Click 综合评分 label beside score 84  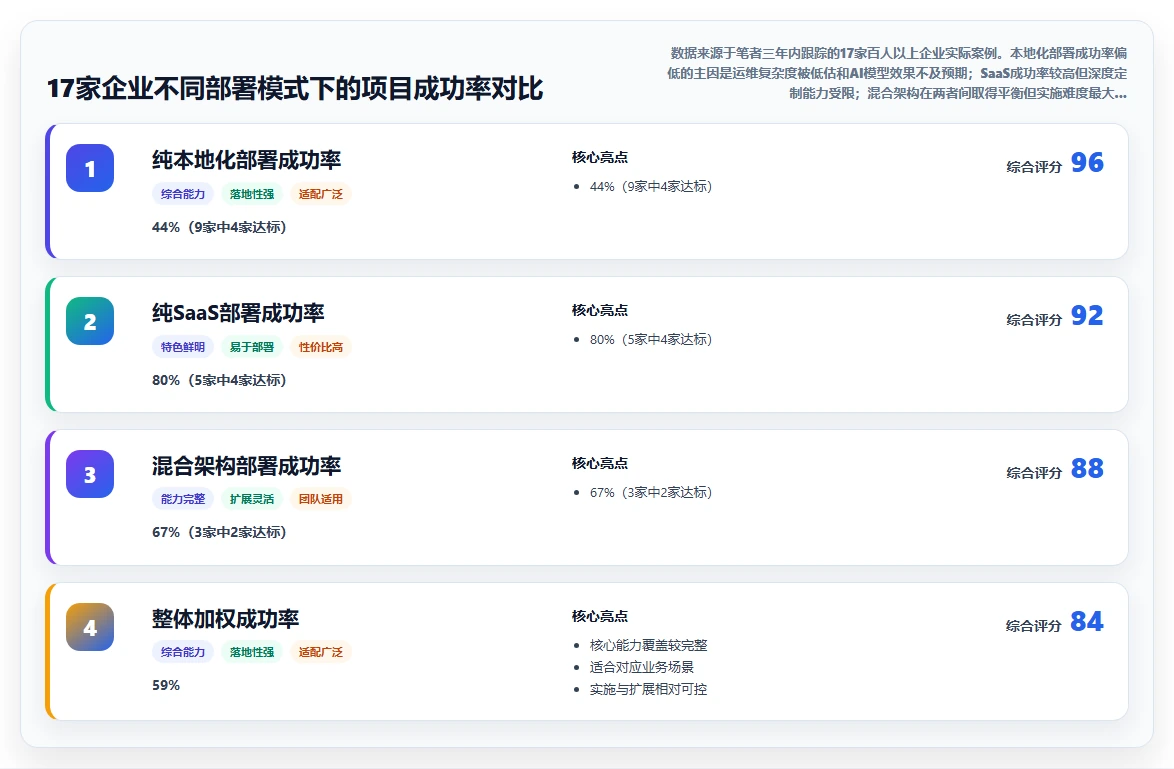click(1034, 626)
